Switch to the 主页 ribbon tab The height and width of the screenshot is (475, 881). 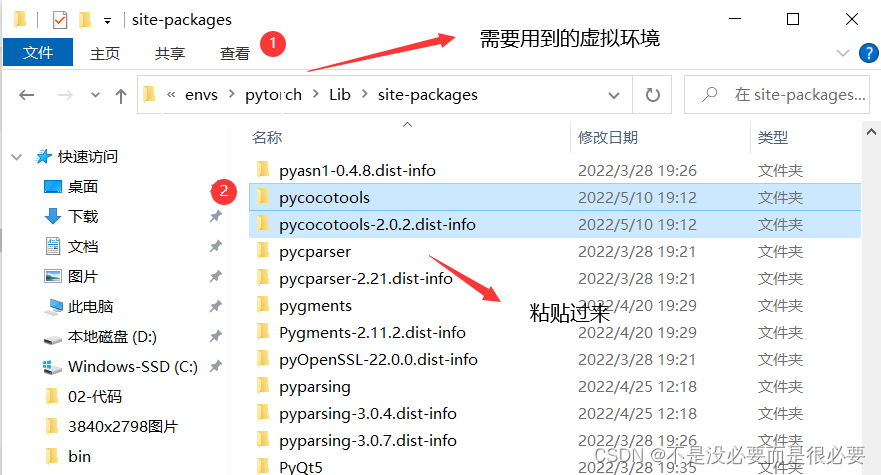point(105,53)
